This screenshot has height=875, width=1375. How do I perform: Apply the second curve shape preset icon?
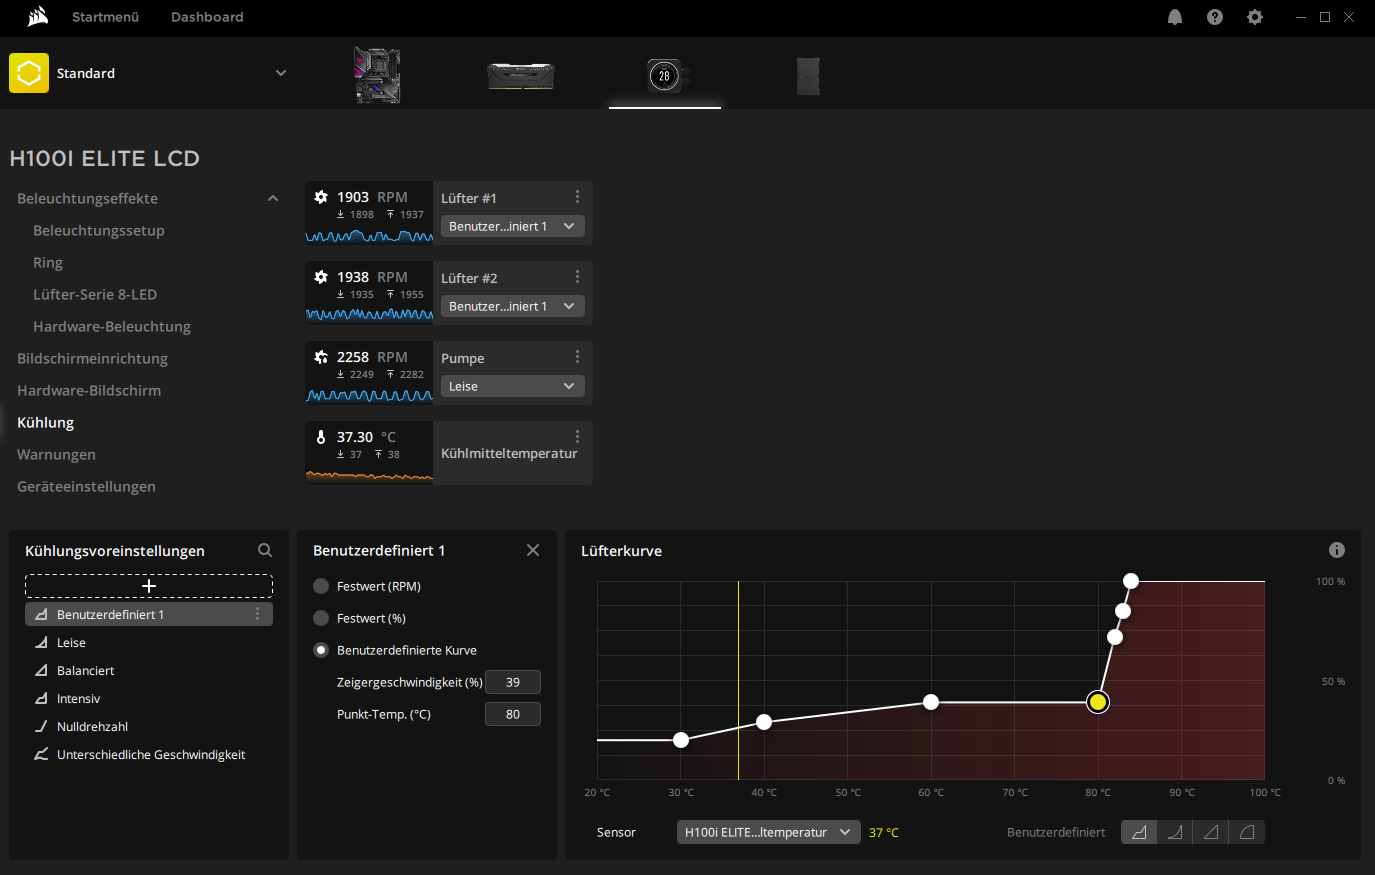tap(1175, 832)
